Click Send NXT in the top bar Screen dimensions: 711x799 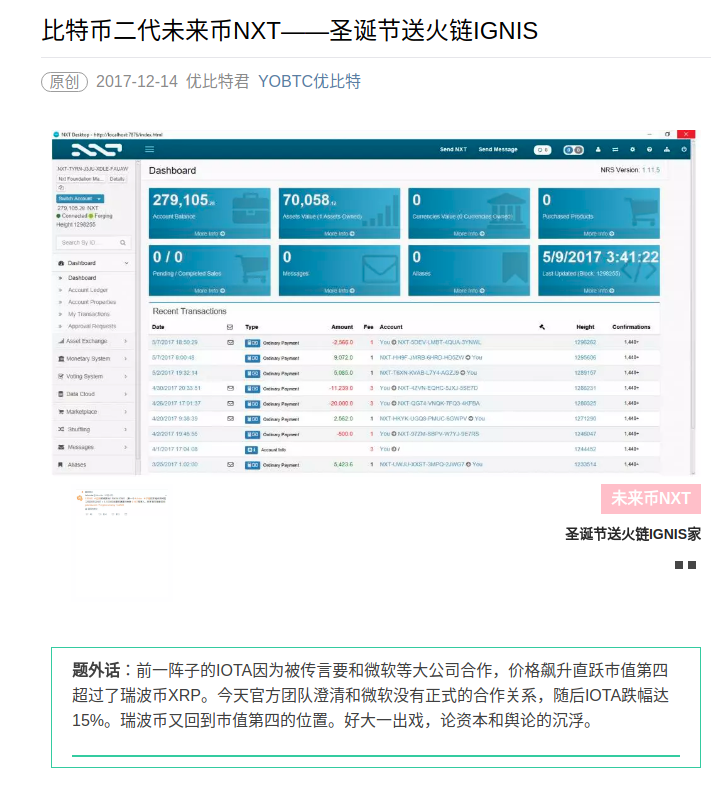point(453,149)
